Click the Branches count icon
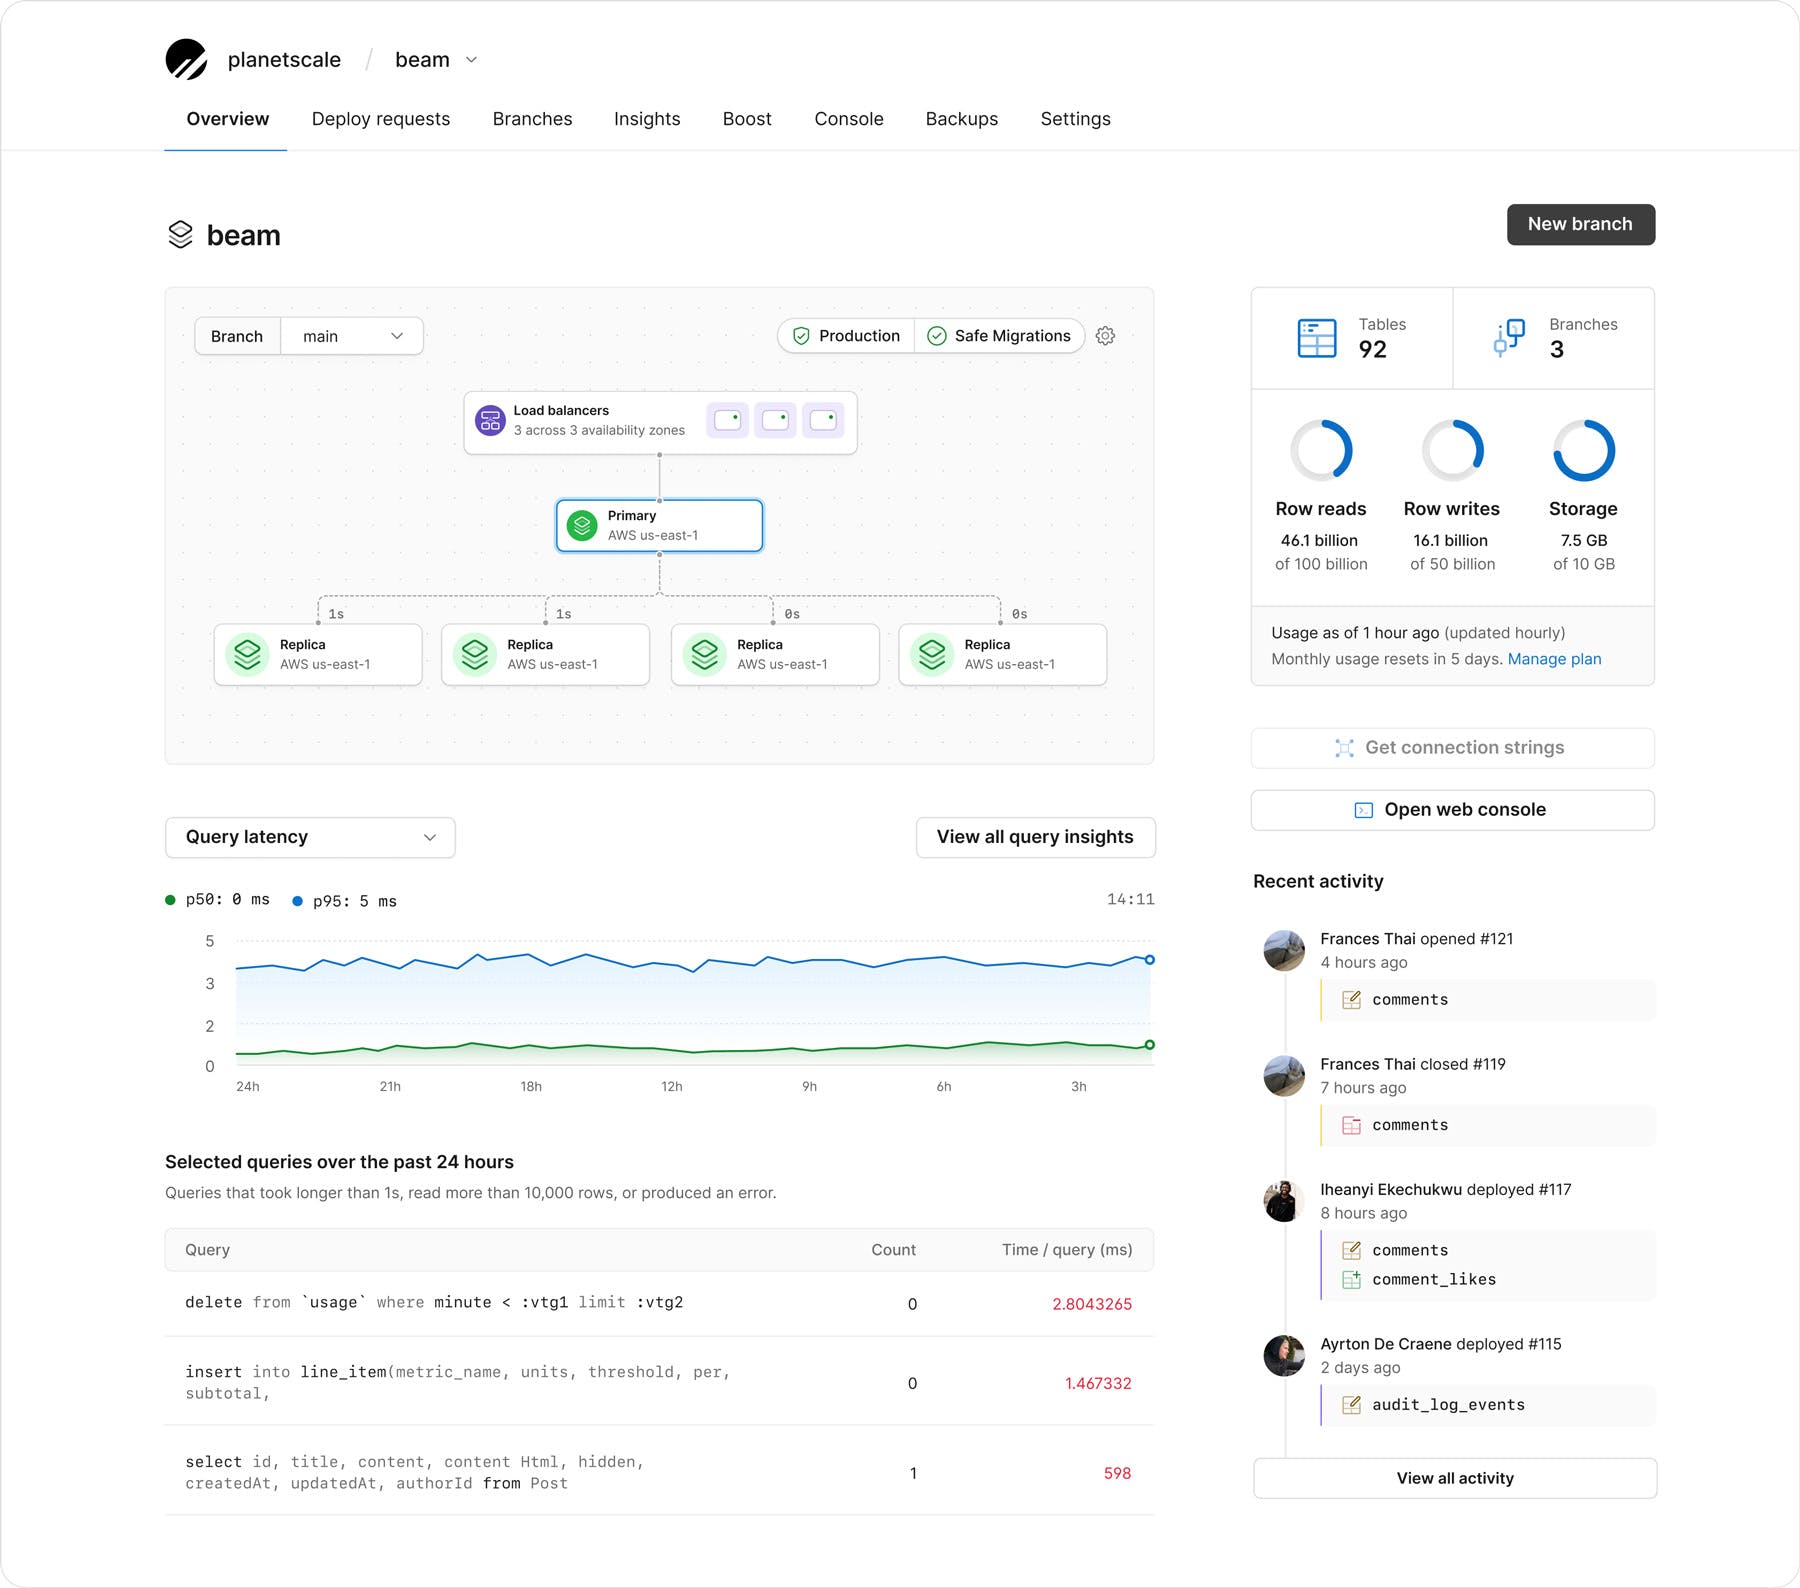1800x1588 pixels. pyautogui.click(x=1509, y=338)
